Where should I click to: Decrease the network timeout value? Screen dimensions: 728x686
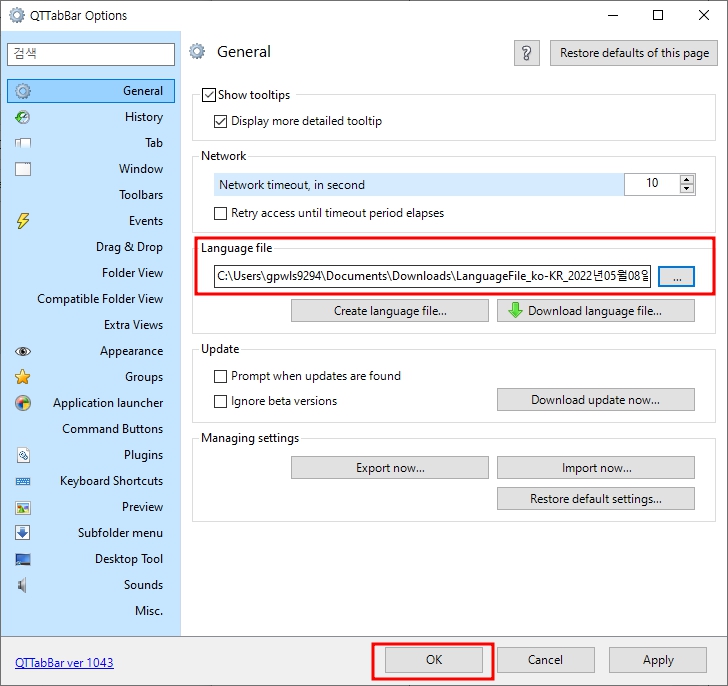click(x=687, y=189)
